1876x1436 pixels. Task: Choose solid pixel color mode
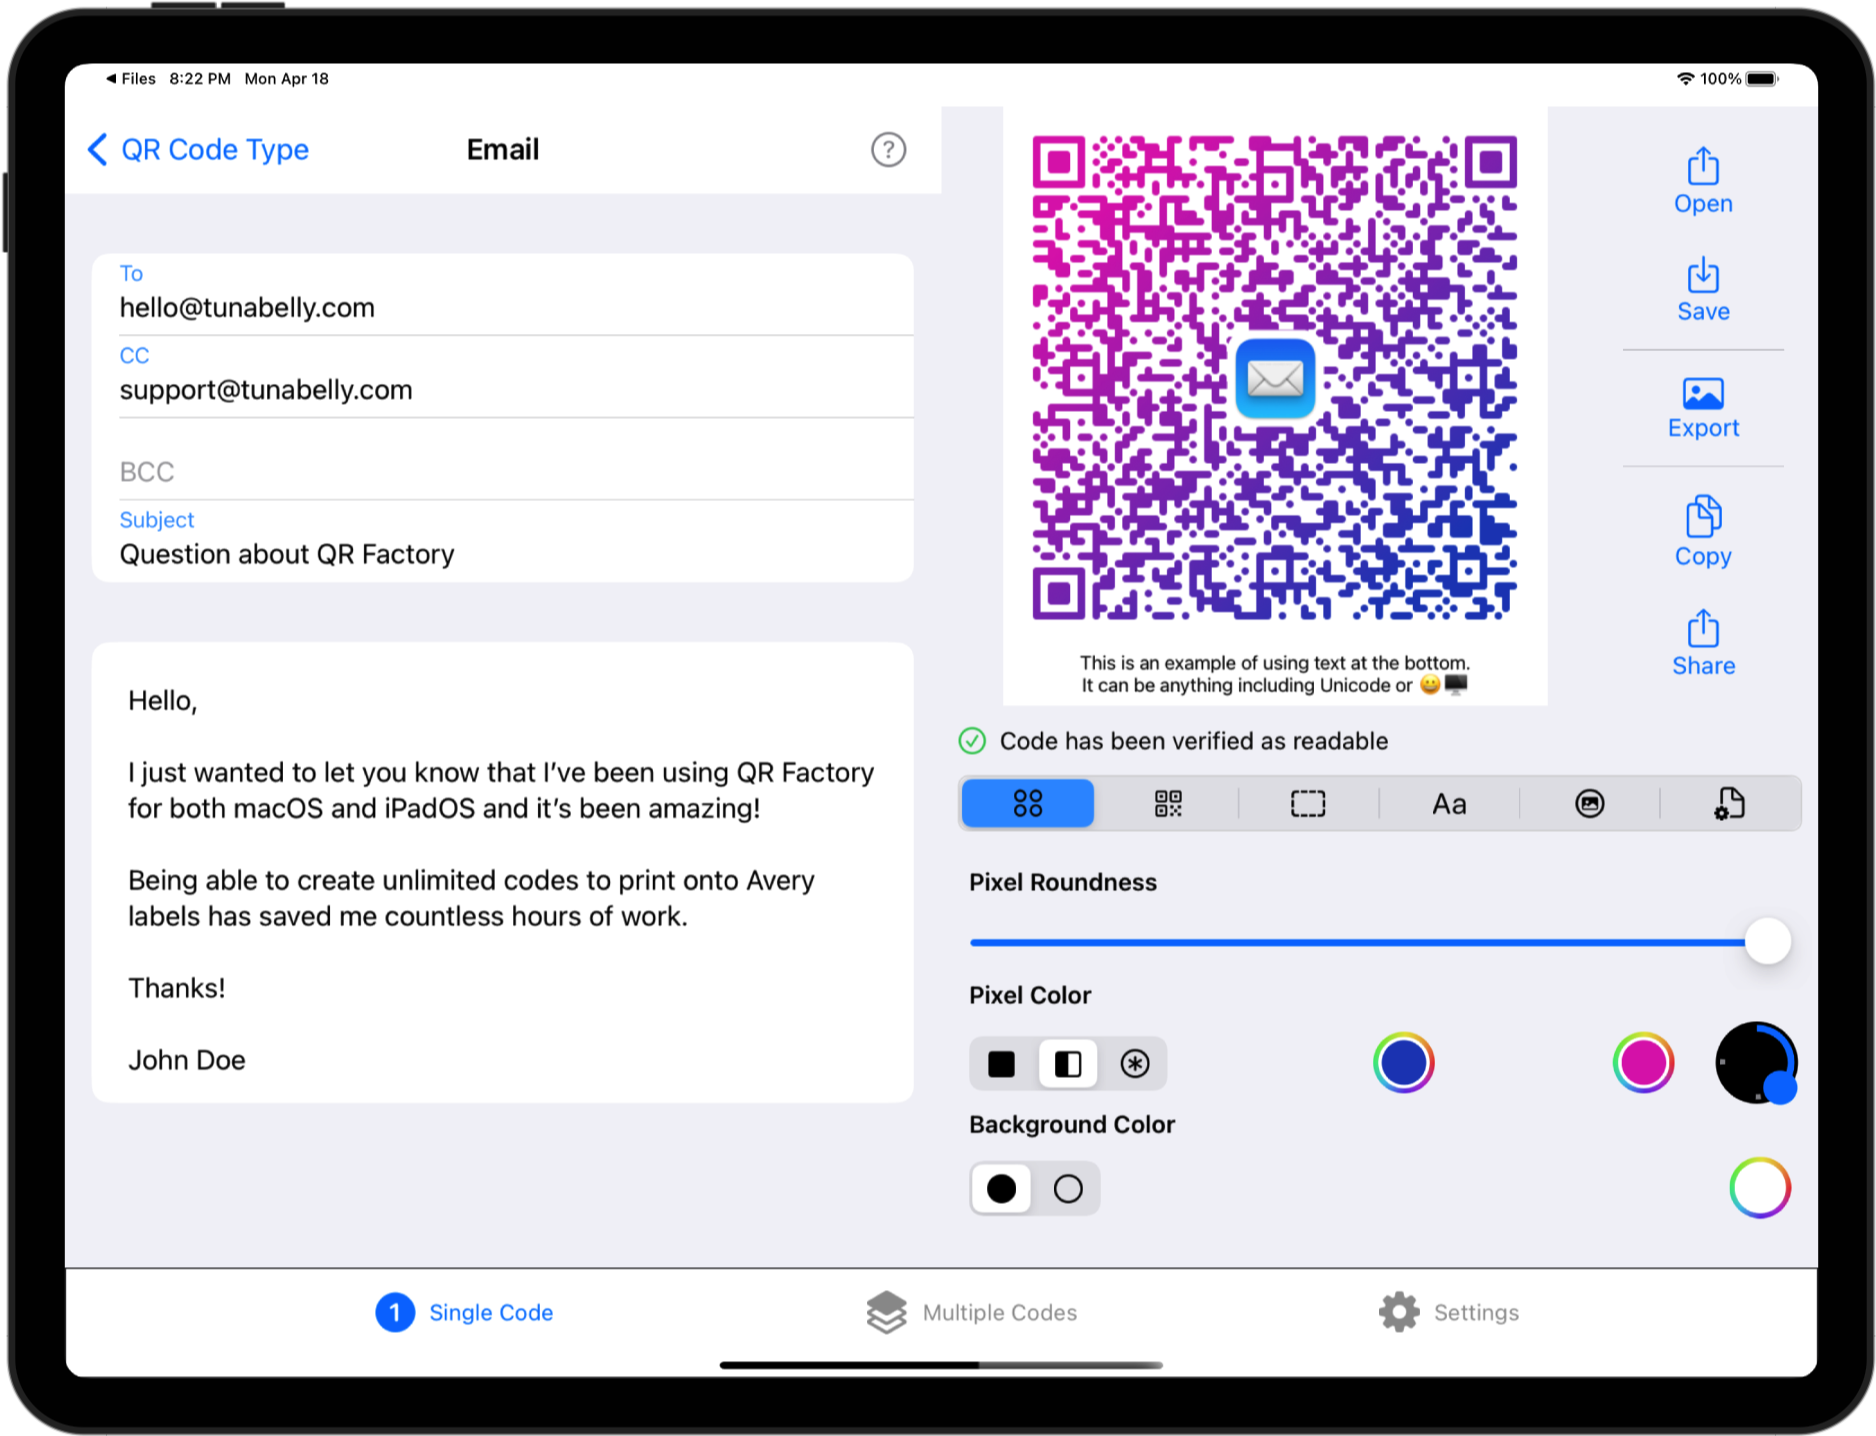click(x=1001, y=1064)
